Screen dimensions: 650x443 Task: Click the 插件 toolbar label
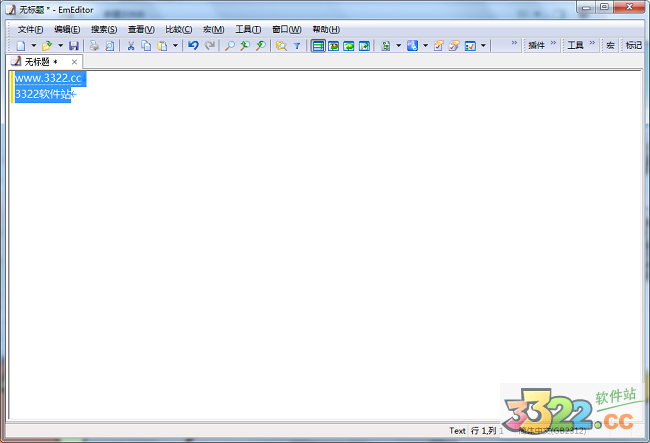tap(536, 45)
